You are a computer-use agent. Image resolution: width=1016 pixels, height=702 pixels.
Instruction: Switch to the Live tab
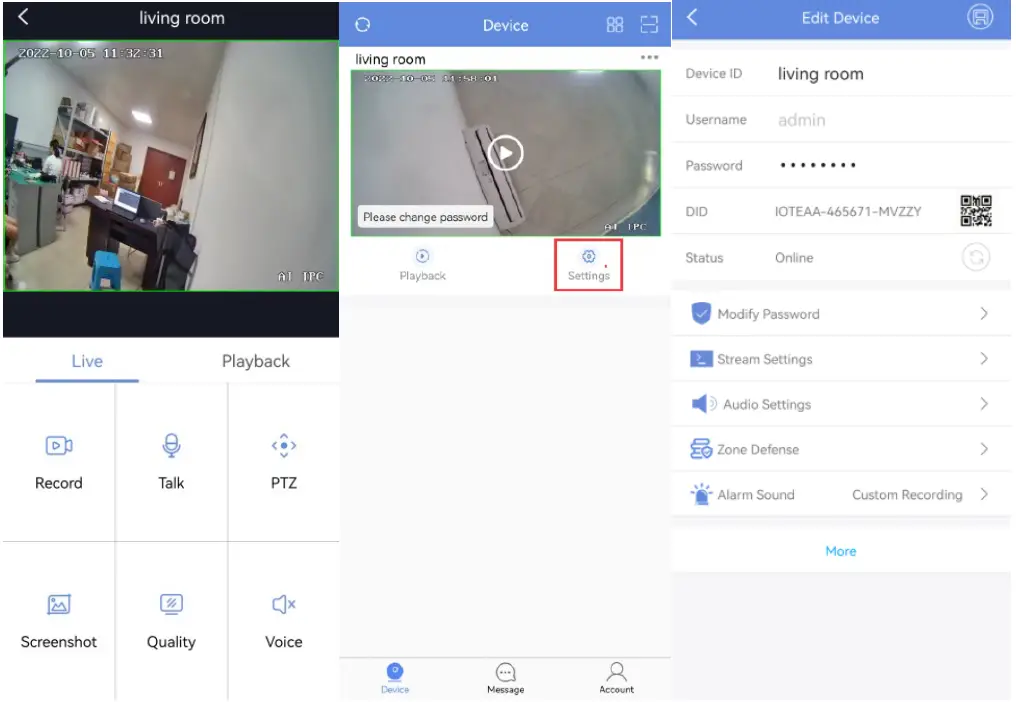(87, 361)
